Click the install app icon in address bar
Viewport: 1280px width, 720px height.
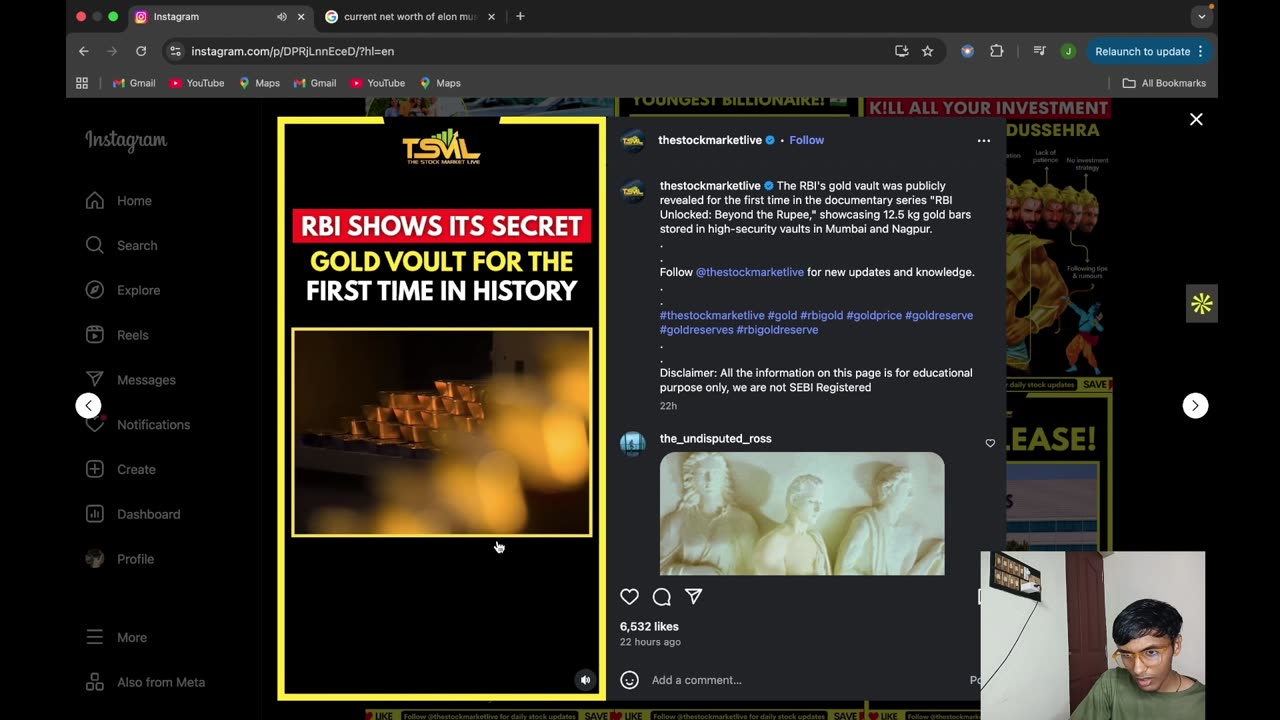pyautogui.click(x=901, y=51)
